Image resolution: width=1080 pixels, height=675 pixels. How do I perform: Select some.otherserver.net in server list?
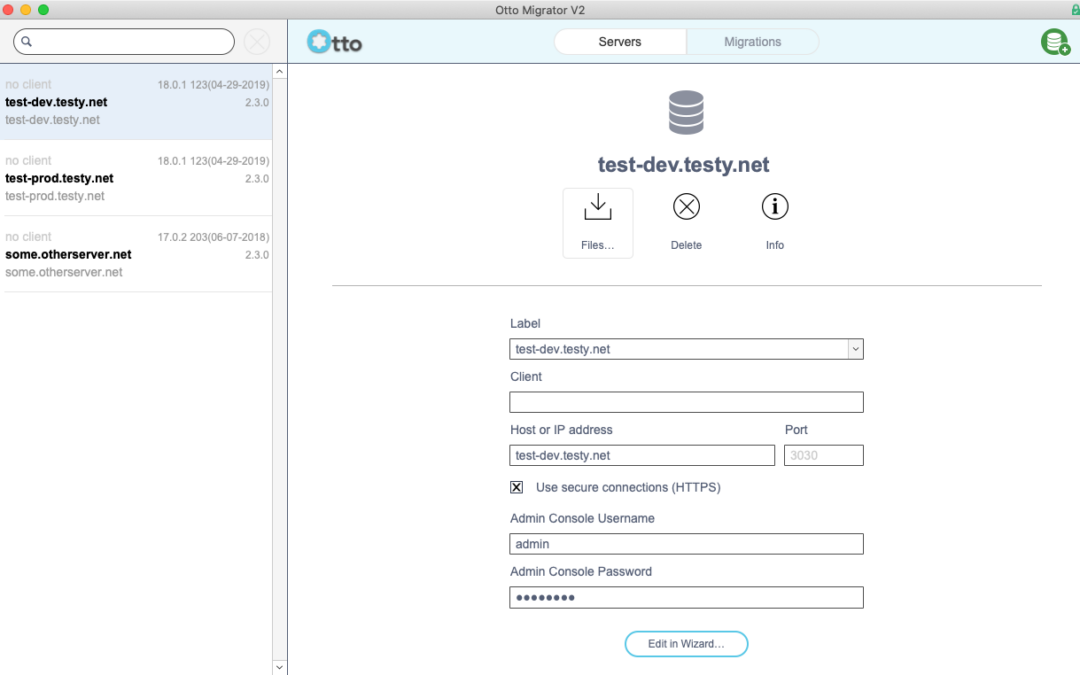136,254
